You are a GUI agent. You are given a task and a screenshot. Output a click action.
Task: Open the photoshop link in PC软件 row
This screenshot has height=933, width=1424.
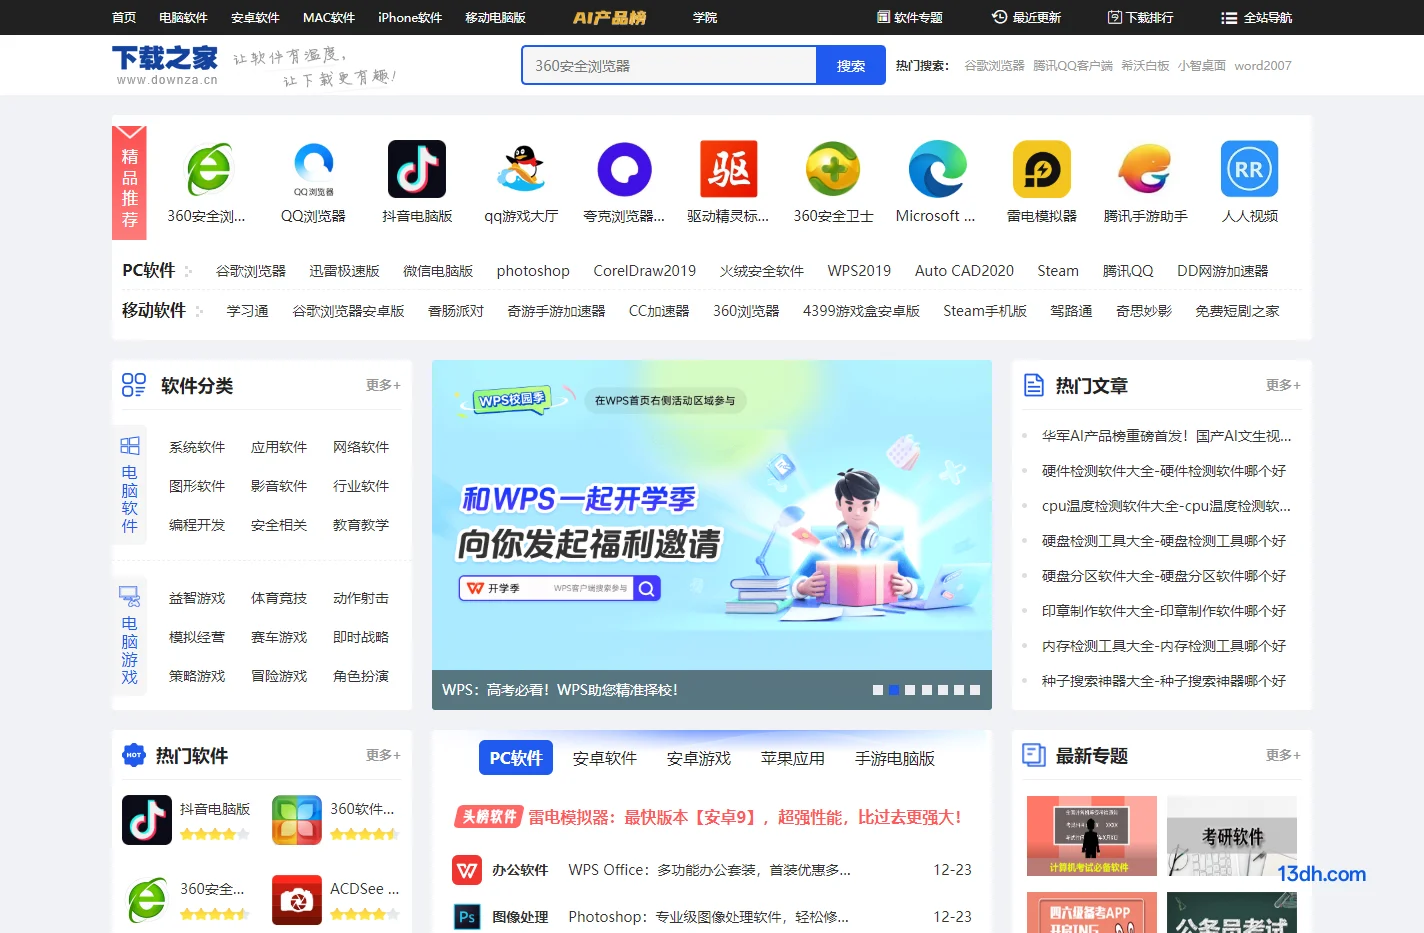533,271
